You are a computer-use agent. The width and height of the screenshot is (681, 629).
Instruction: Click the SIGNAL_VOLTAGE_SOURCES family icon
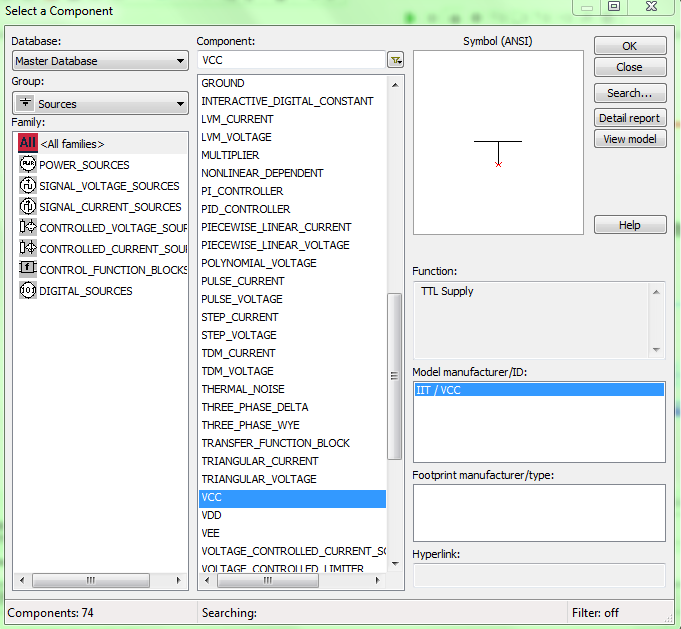(x=28, y=185)
